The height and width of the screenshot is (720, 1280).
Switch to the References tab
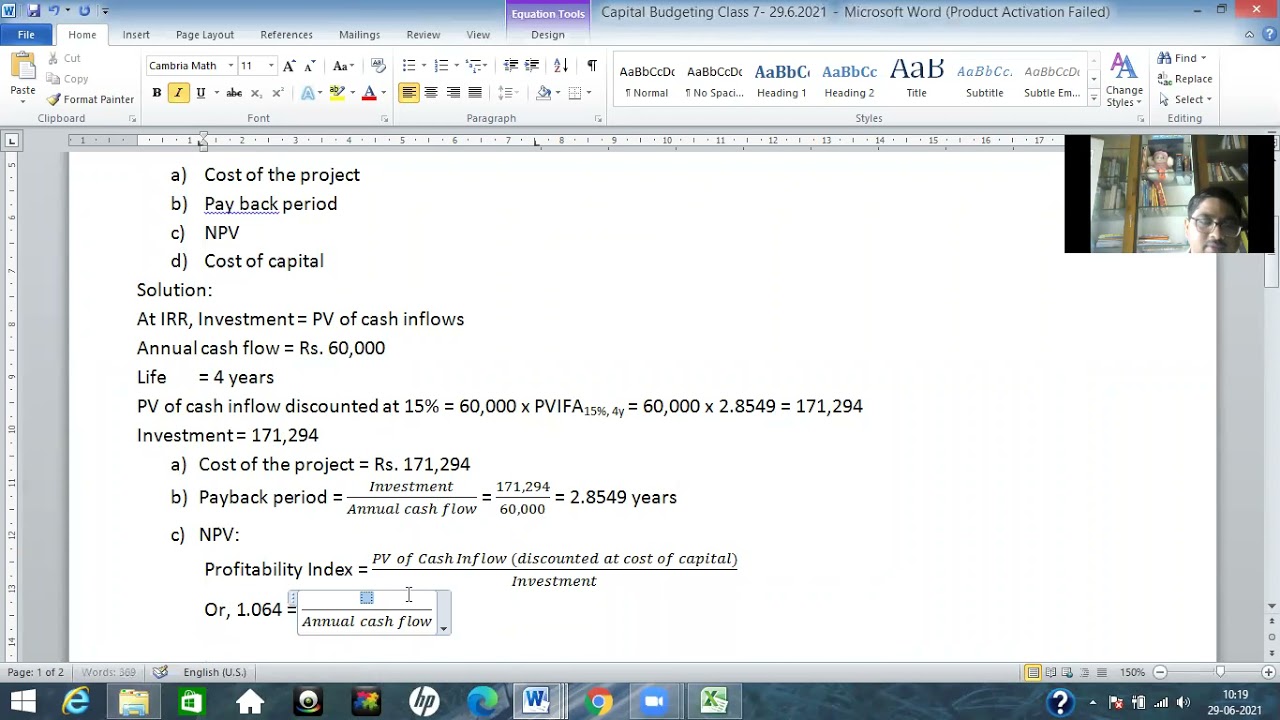click(x=286, y=34)
